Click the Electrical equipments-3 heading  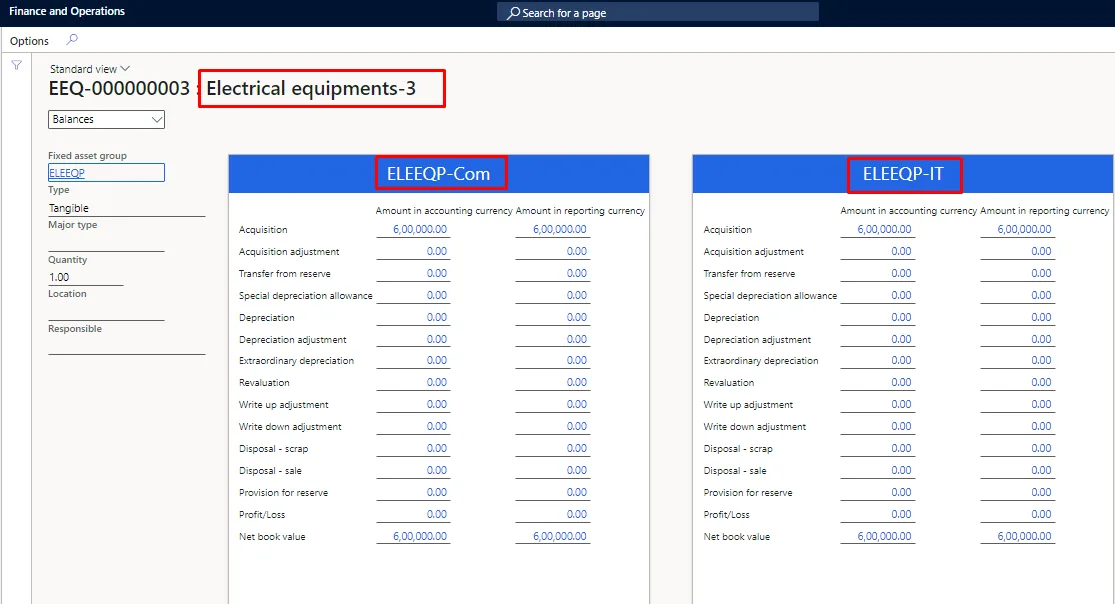tap(311, 89)
